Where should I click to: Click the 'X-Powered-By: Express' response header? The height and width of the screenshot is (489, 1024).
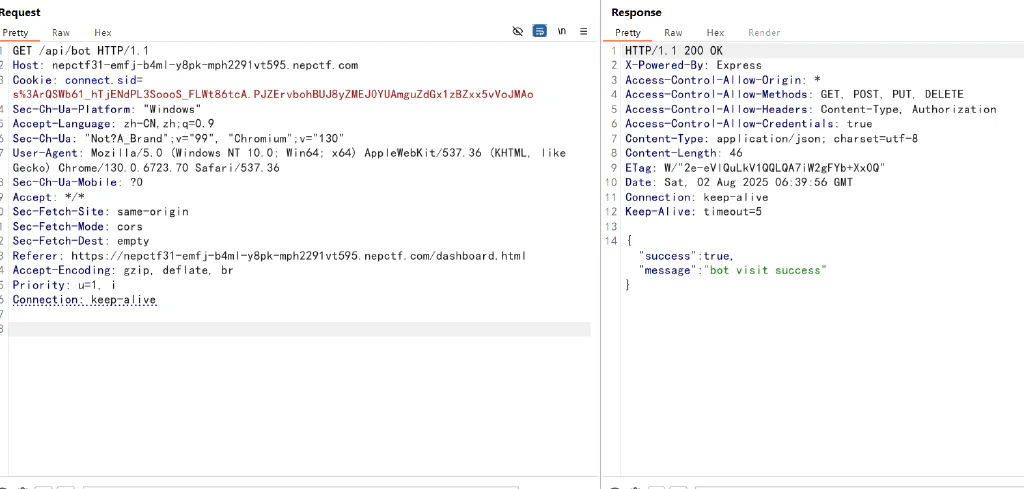[693, 65]
